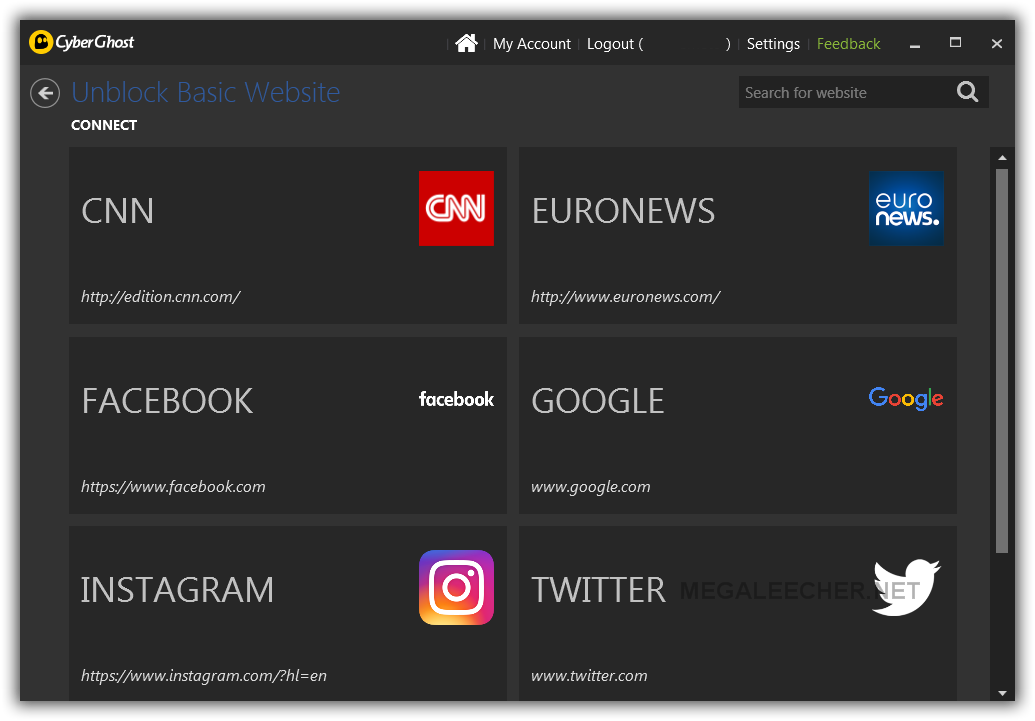Click the white facebook logo
This screenshot has width=1035, height=721.
(x=456, y=399)
